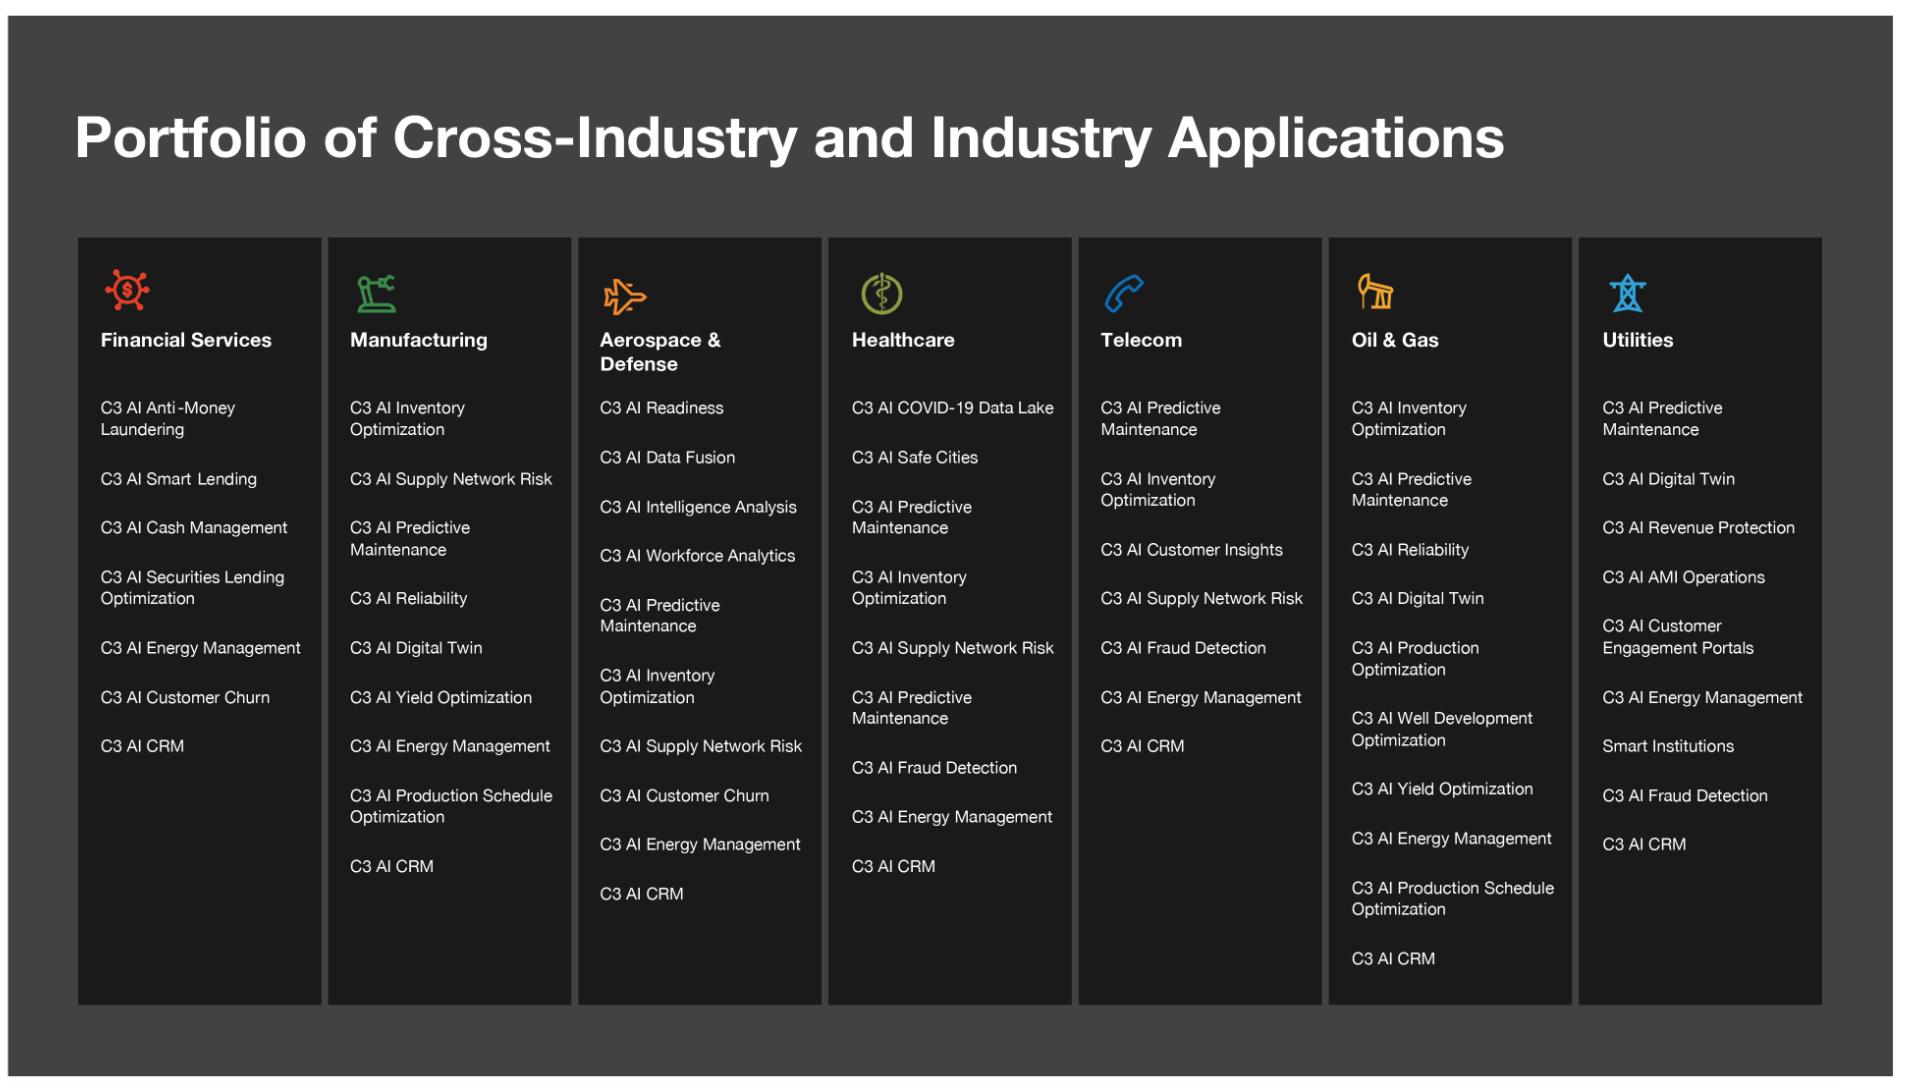Click 'C3 AI Reliability' under Manufacturing
Viewport: 1906px width, 1088px height.
click(408, 599)
